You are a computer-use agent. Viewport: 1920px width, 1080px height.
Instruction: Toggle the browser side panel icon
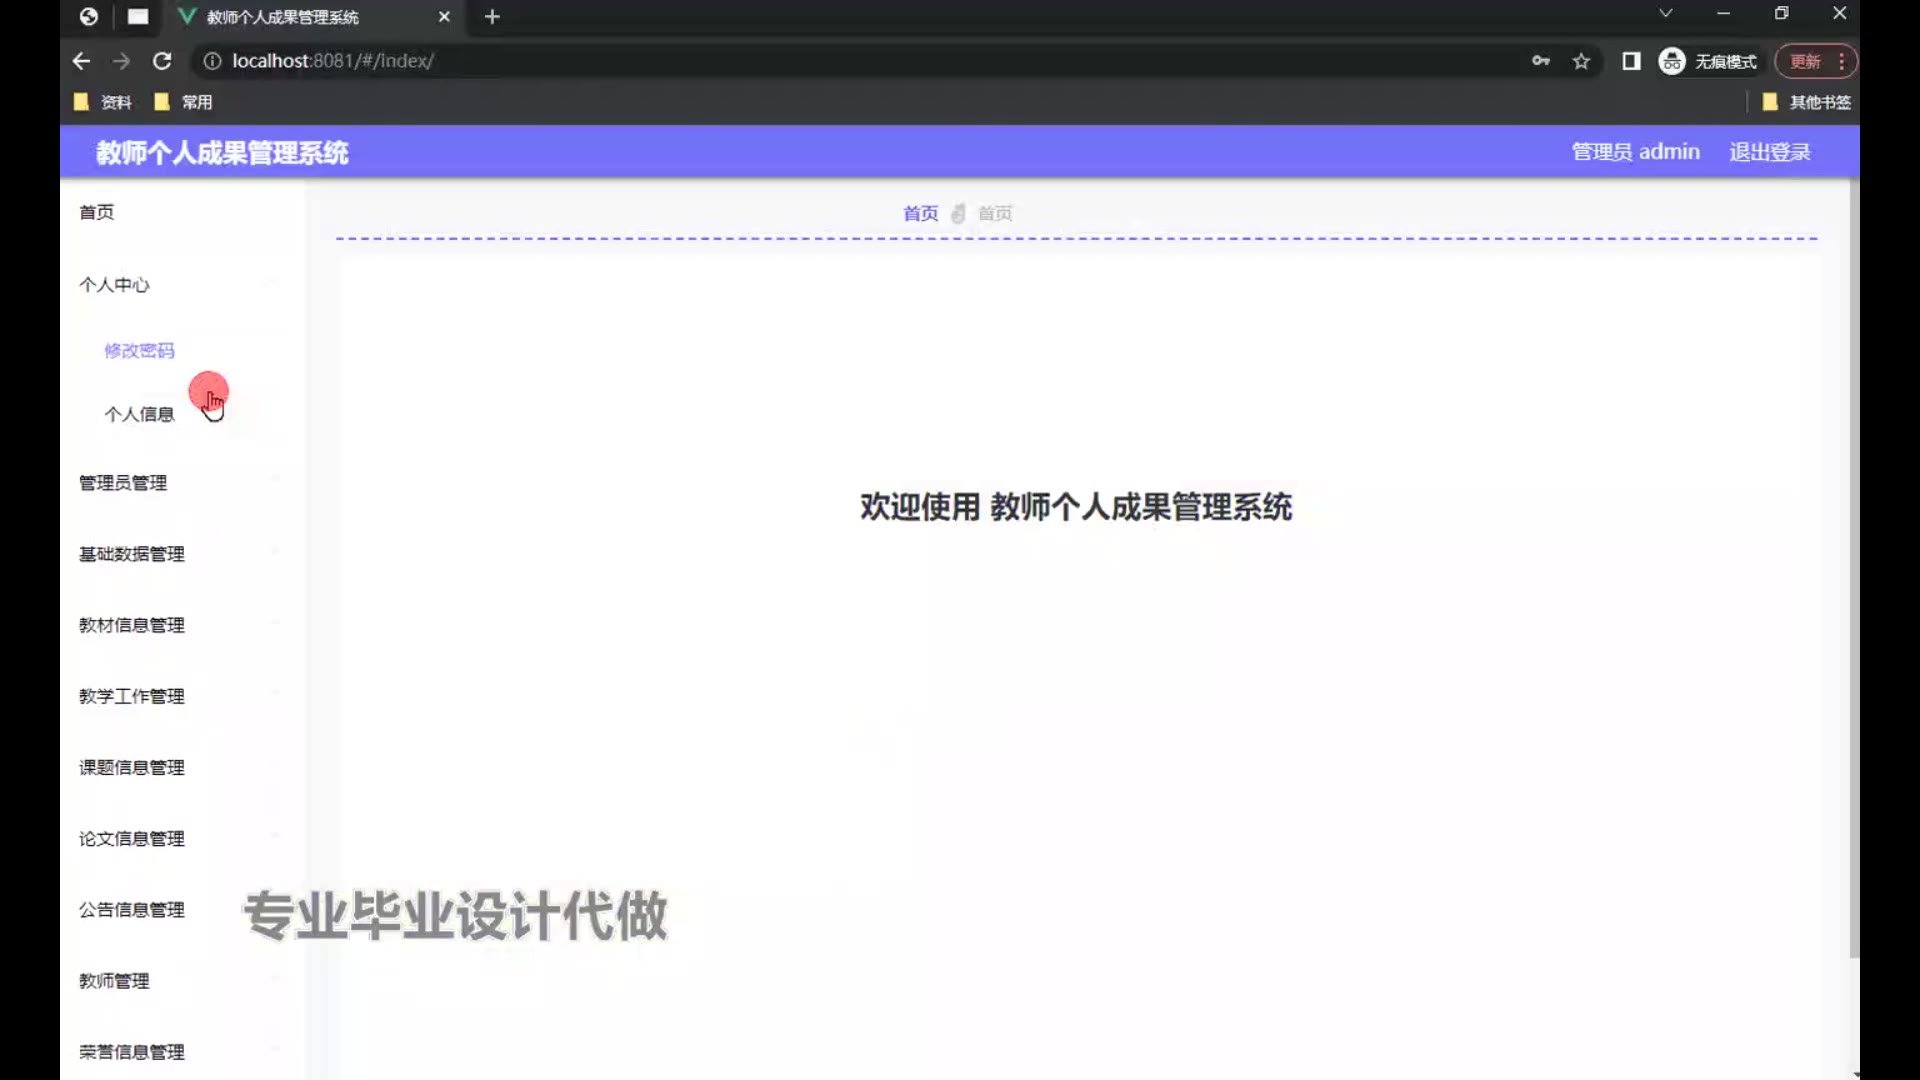tap(1631, 61)
